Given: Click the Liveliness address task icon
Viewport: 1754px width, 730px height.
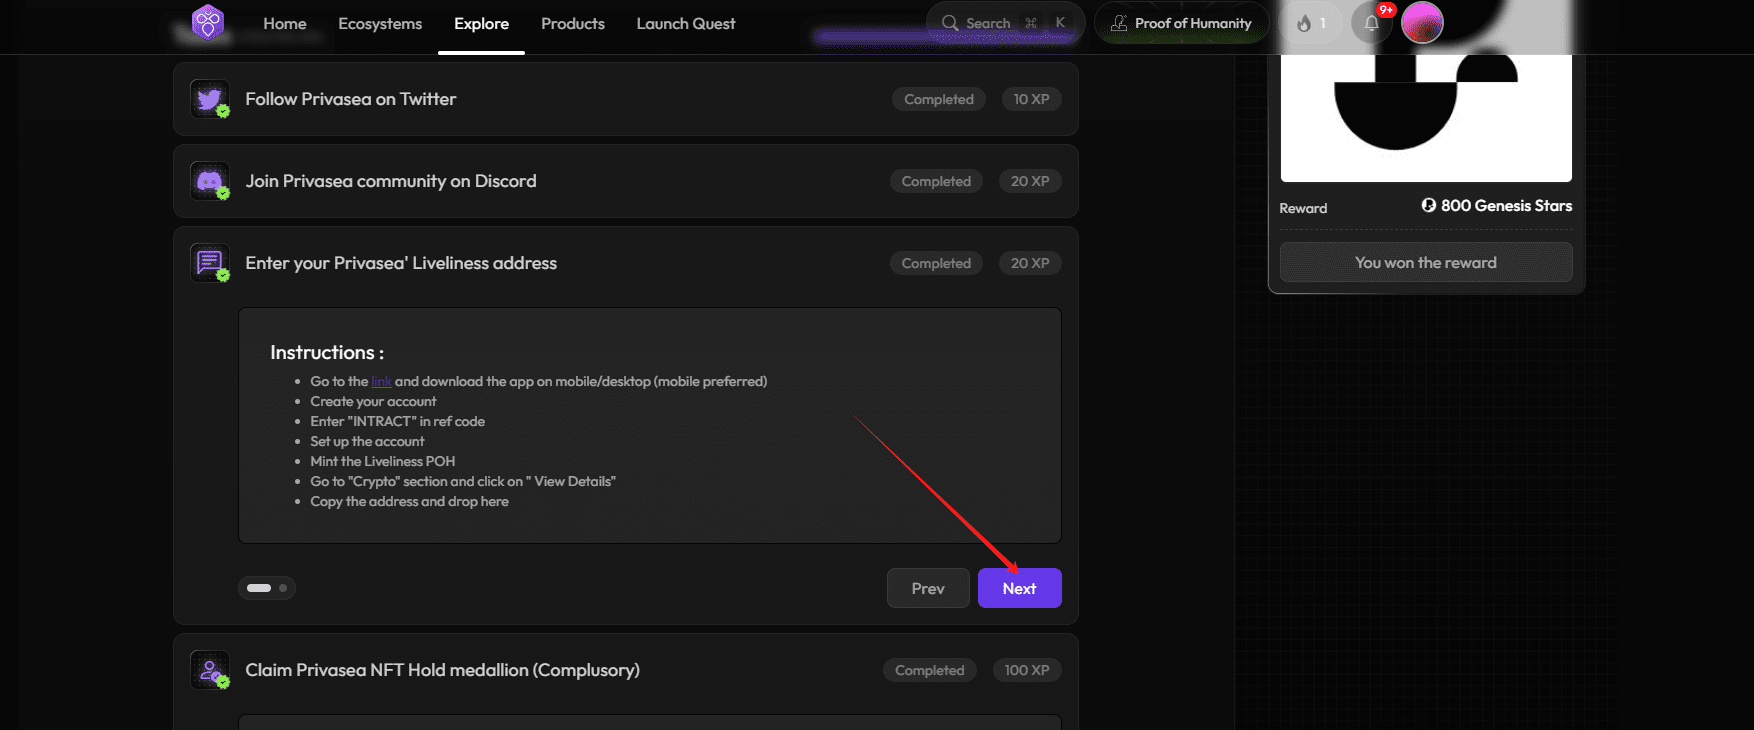Looking at the screenshot, I should click(x=210, y=263).
